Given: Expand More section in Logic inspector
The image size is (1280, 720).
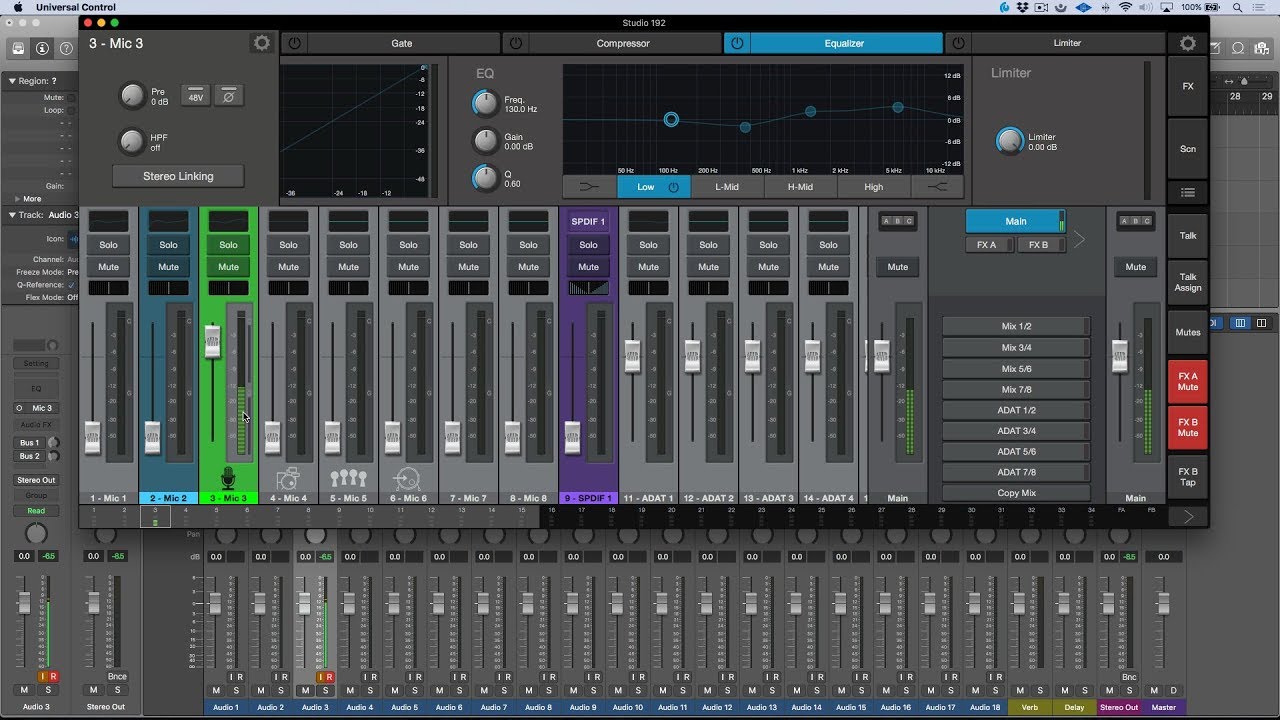Looking at the screenshot, I should click(17, 199).
